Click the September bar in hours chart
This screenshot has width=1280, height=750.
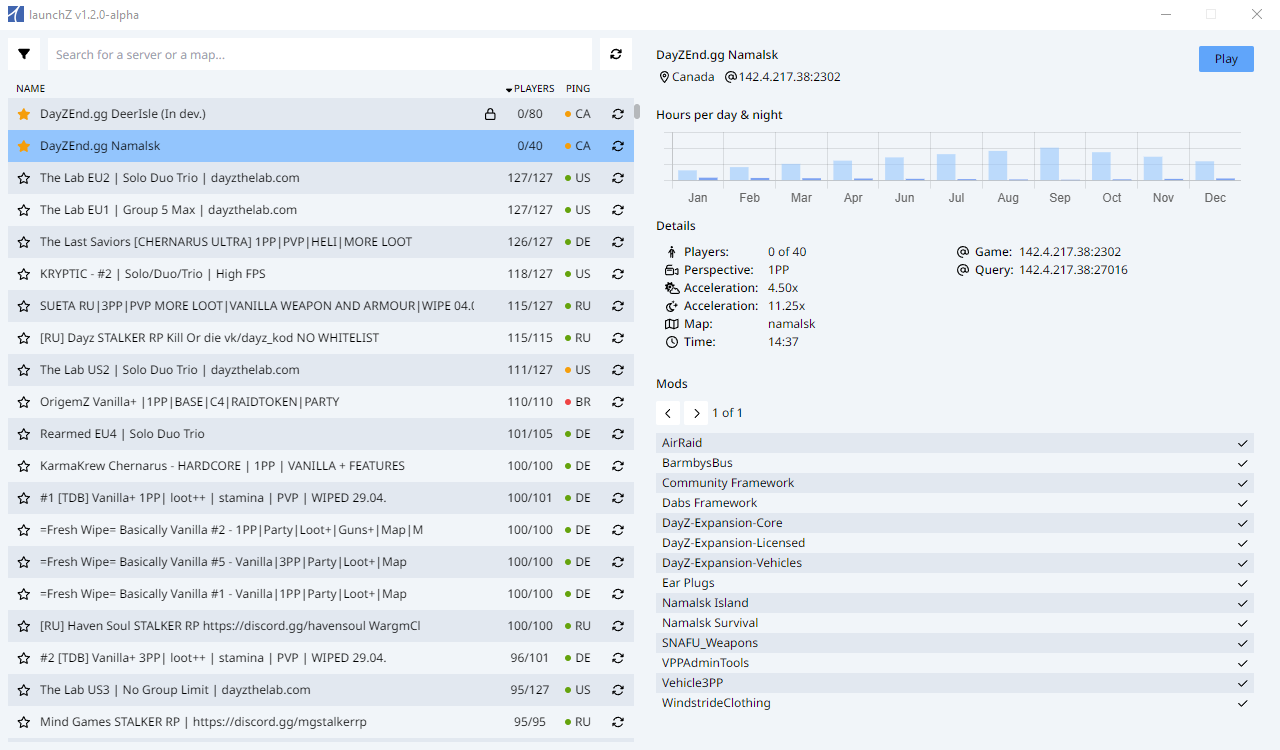(1049, 164)
